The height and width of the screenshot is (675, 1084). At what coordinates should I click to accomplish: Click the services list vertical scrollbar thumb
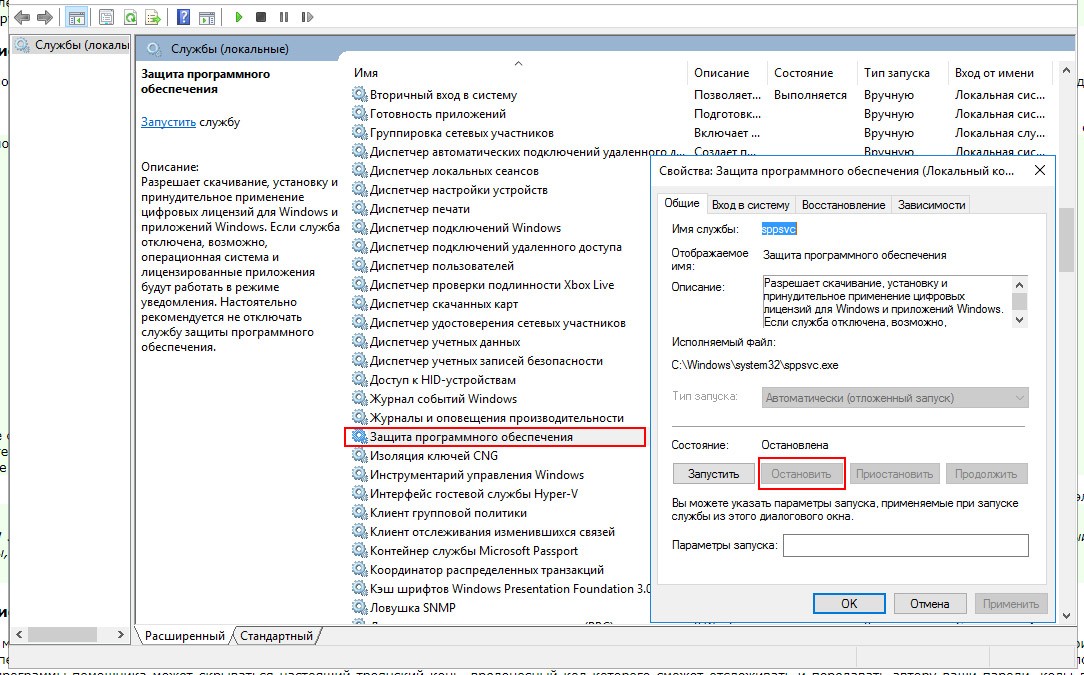tap(1067, 240)
